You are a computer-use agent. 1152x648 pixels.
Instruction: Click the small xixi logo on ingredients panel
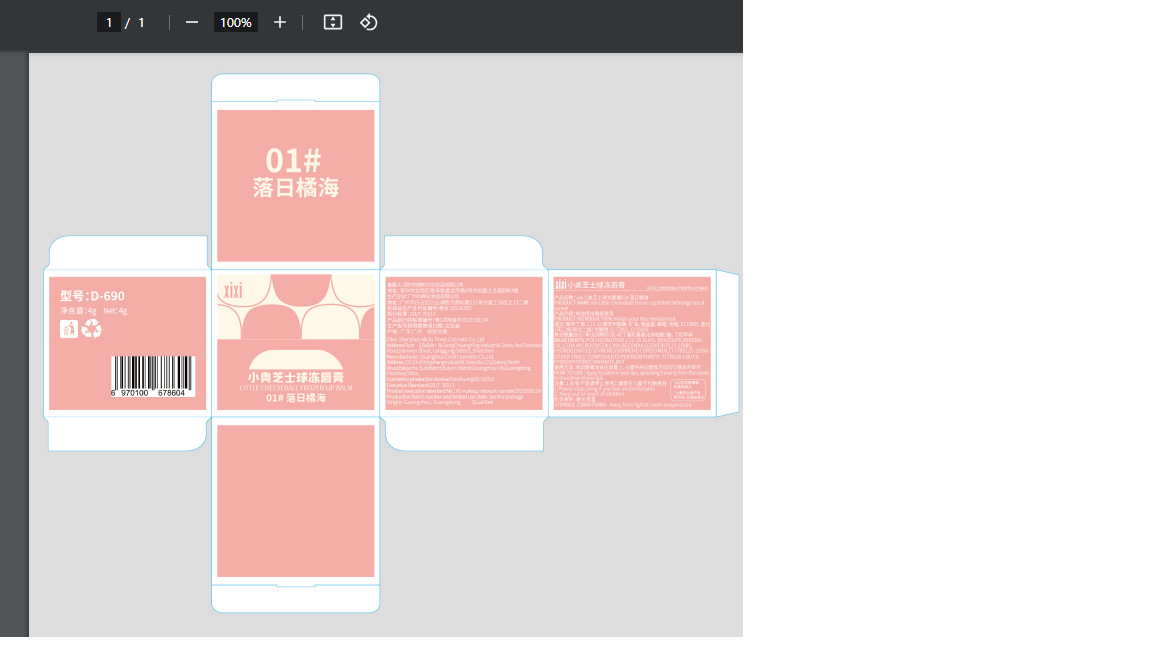click(560, 286)
